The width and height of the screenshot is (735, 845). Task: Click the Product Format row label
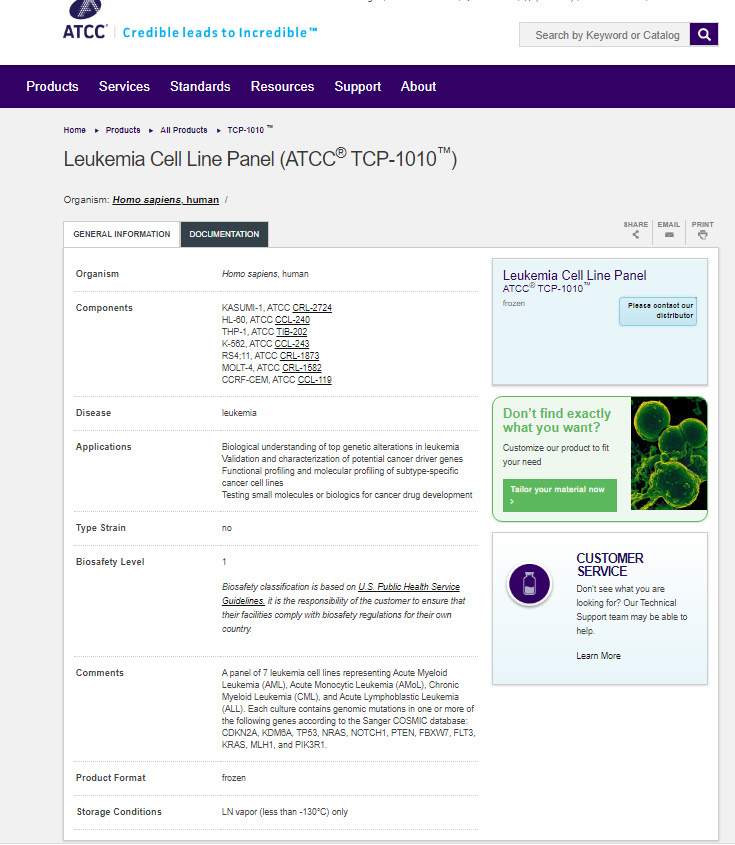click(110, 778)
